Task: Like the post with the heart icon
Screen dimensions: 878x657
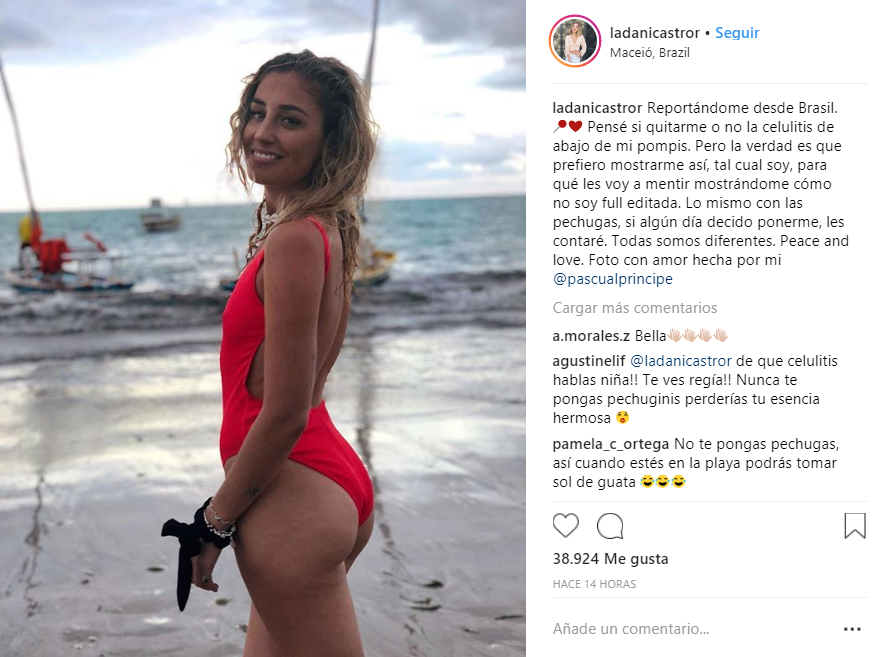Action: click(x=566, y=526)
